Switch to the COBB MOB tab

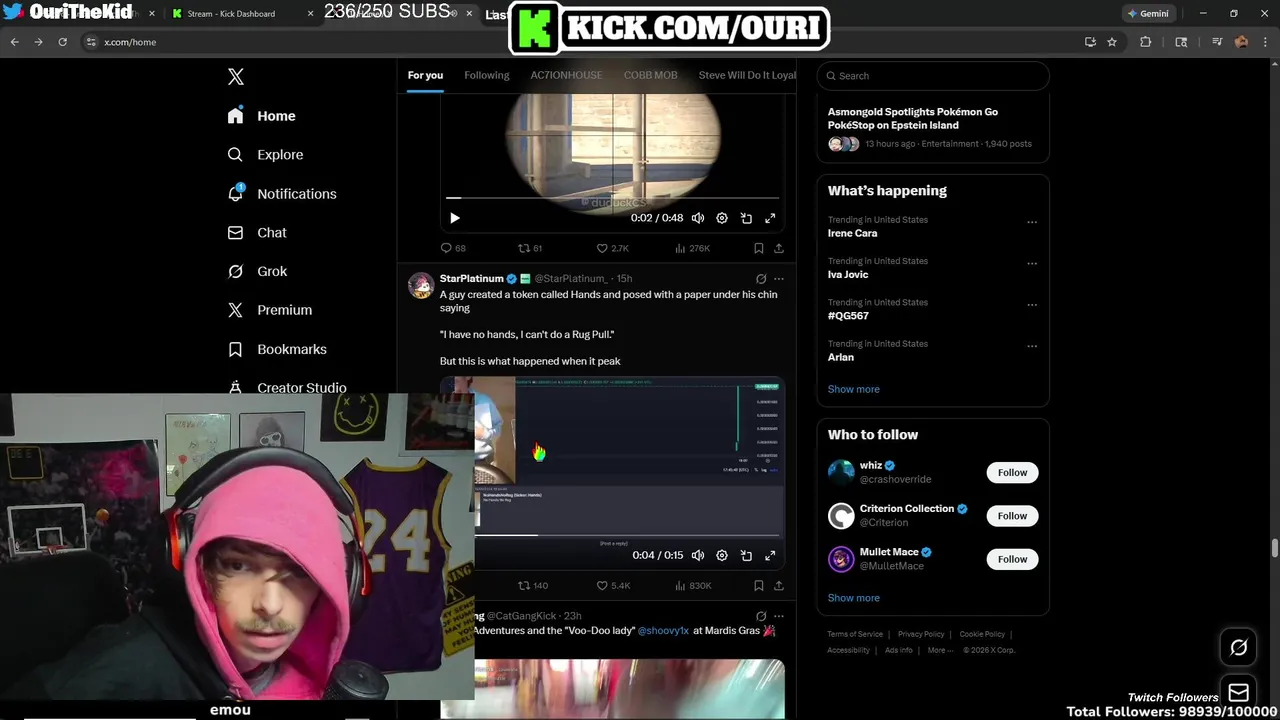[651, 75]
